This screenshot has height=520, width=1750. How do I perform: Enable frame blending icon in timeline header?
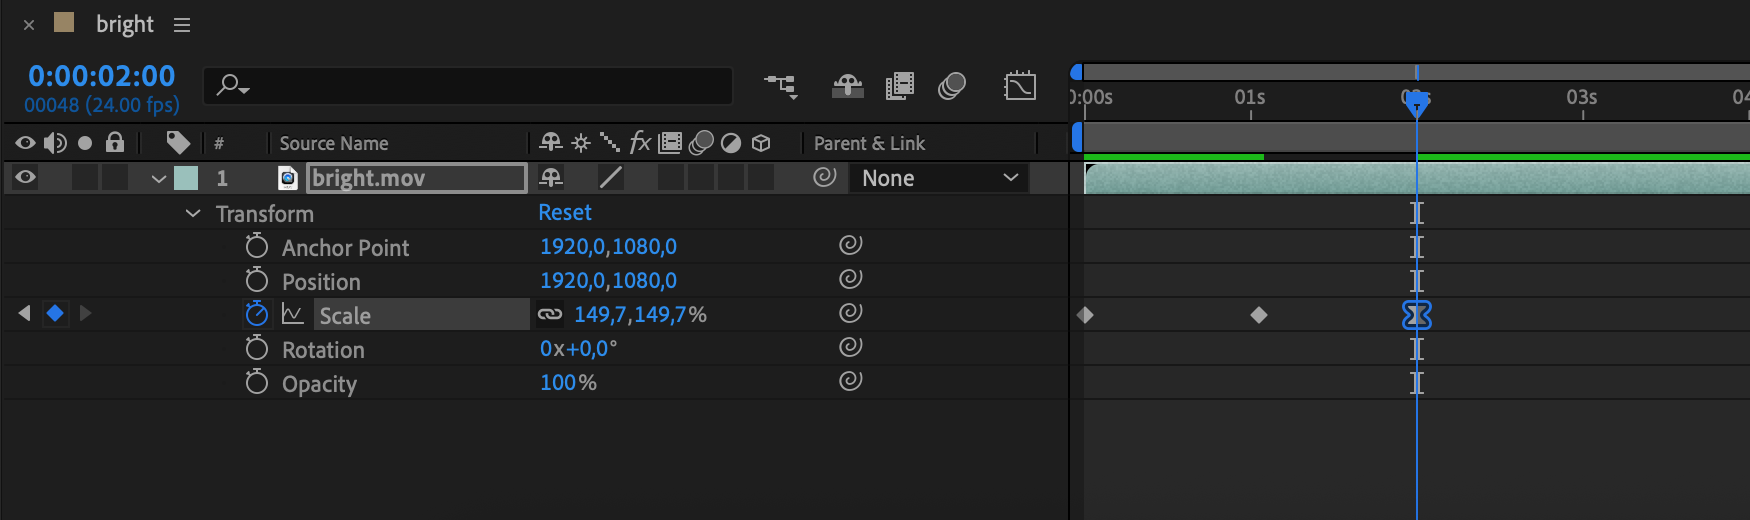(x=900, y=86)
